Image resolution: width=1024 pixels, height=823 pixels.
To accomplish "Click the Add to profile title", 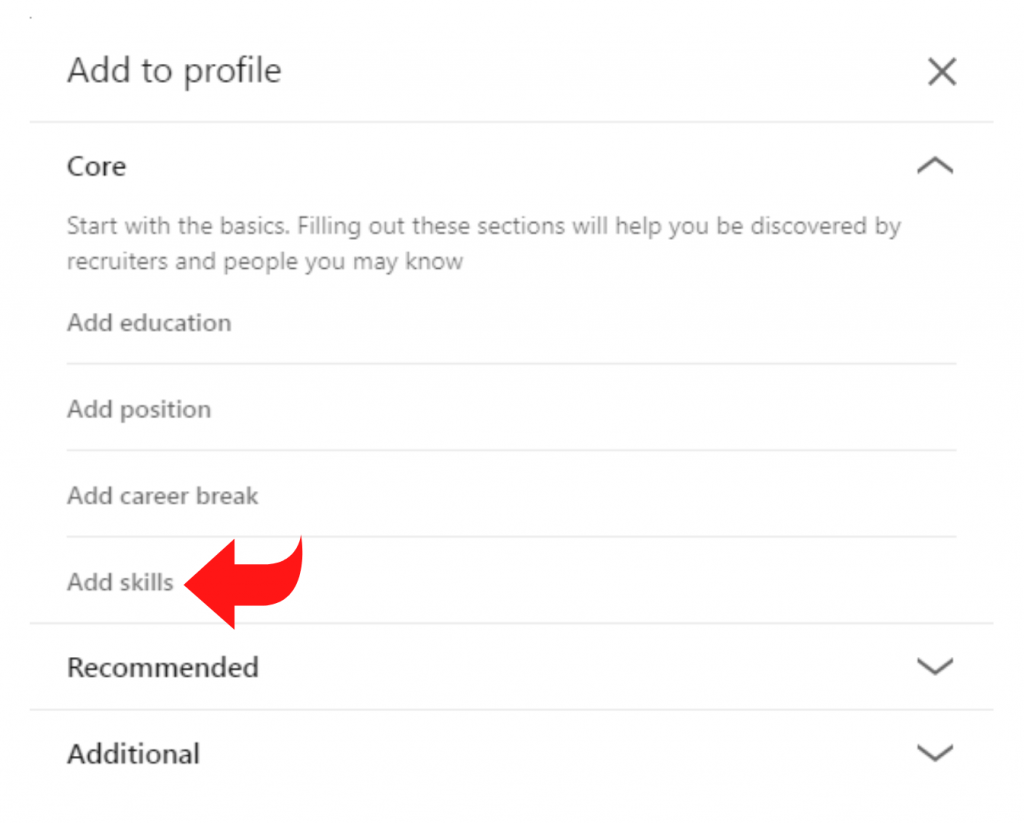I will (x=173, y=70).
